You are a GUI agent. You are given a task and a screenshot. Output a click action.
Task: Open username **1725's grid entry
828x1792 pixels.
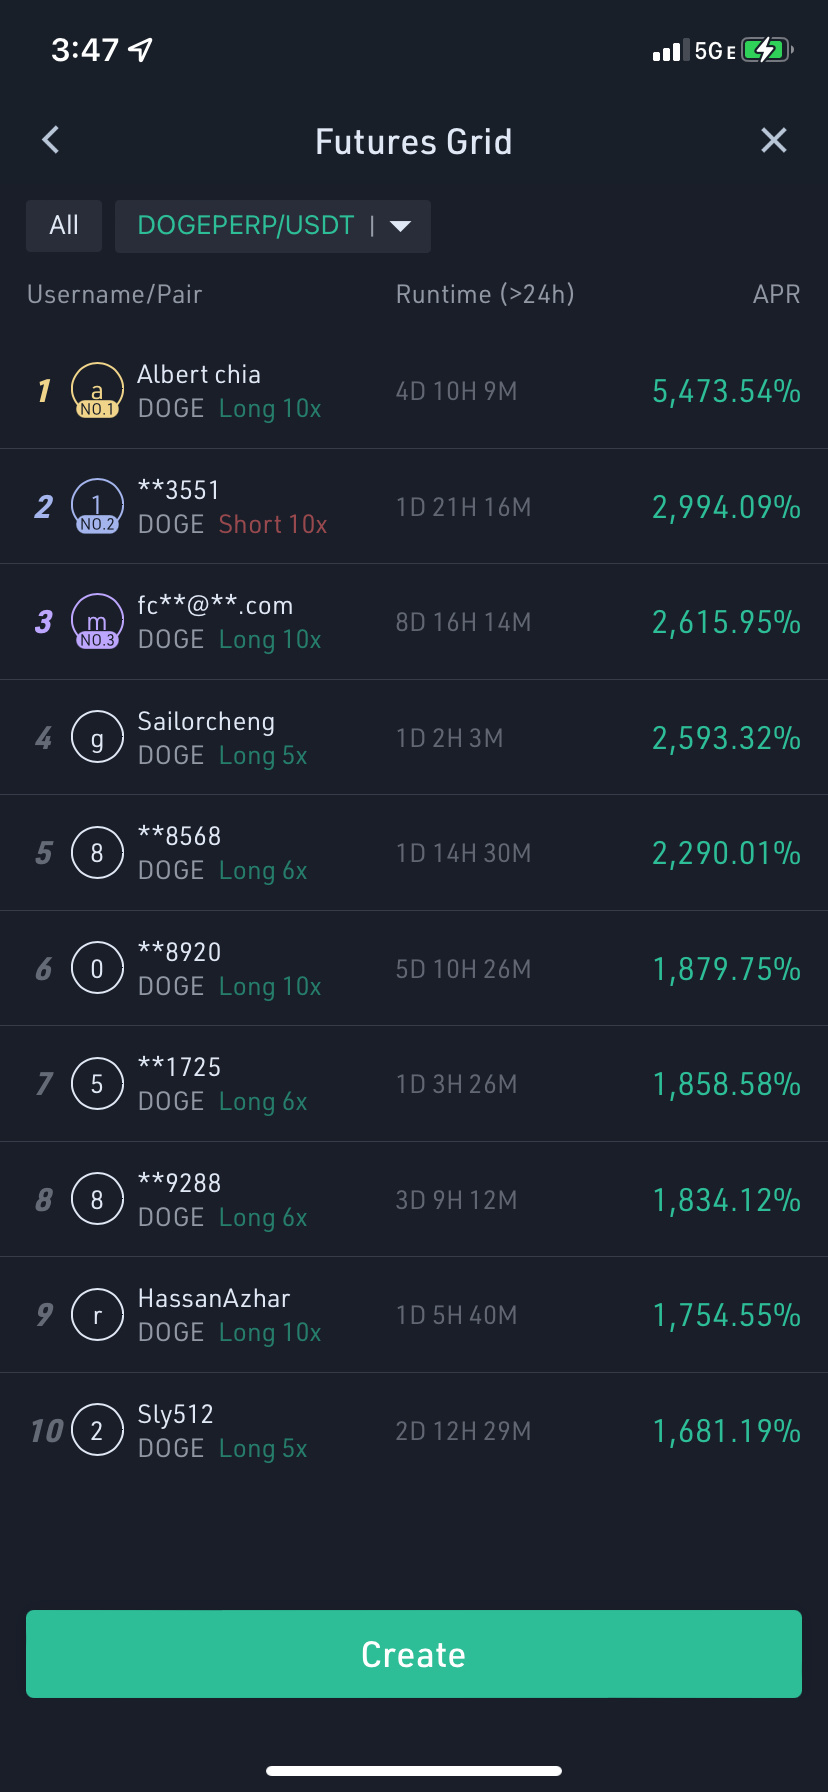(x=180, y=1067)
